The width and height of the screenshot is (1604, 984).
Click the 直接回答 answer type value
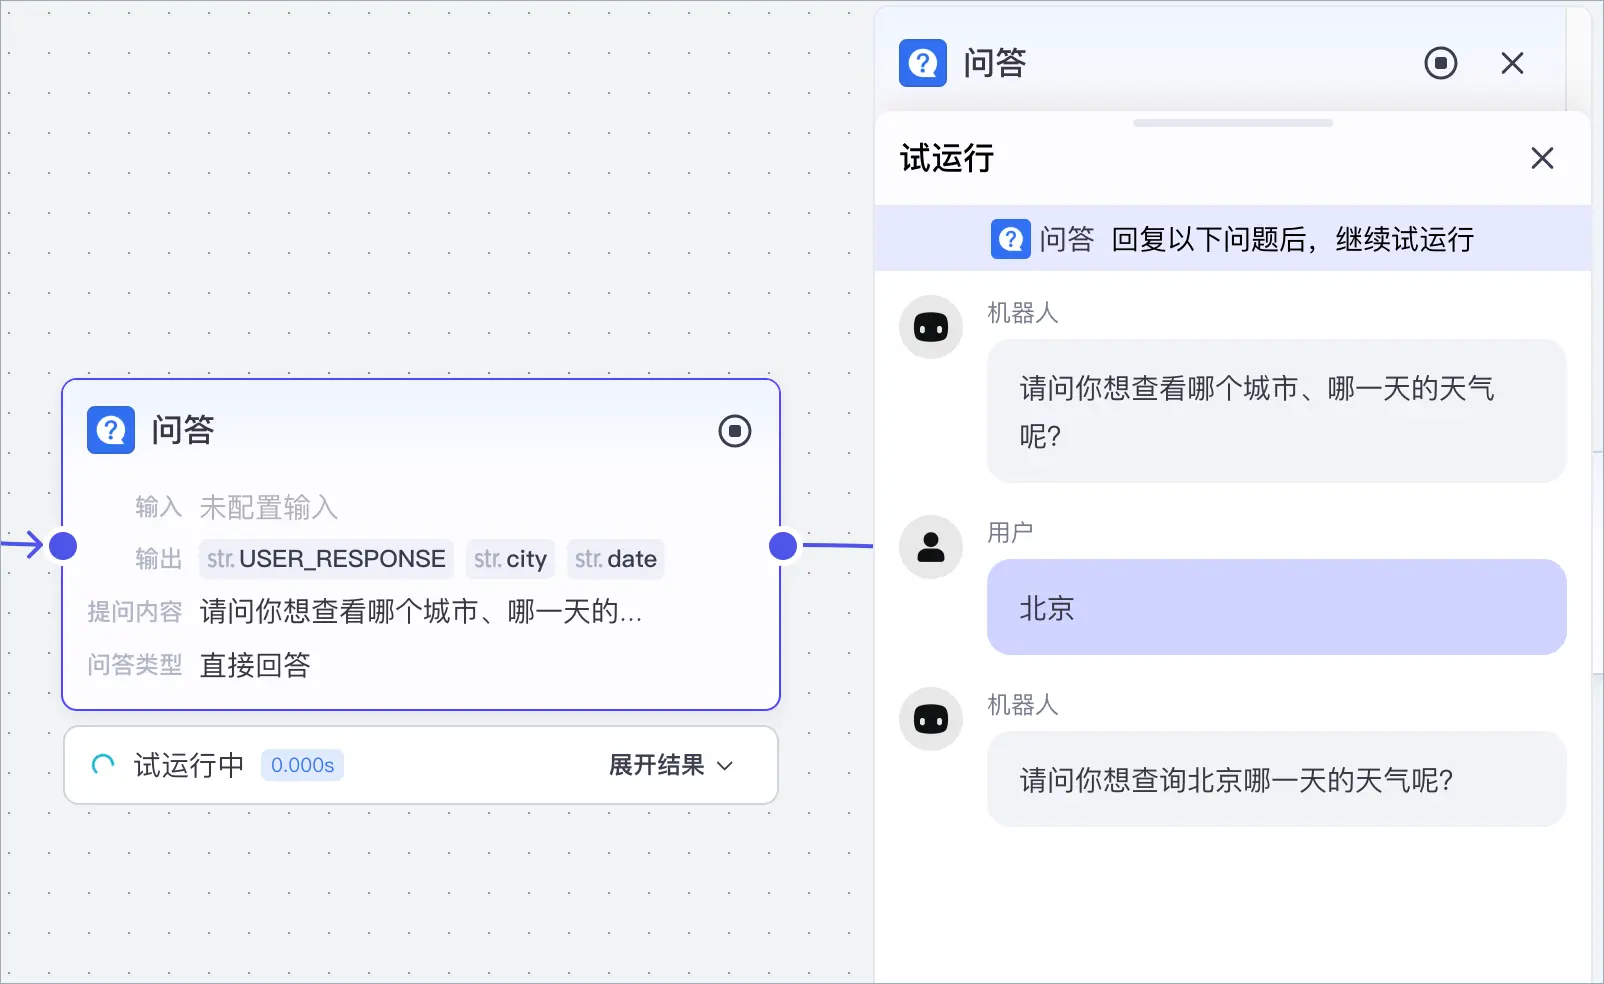point(255,665)
